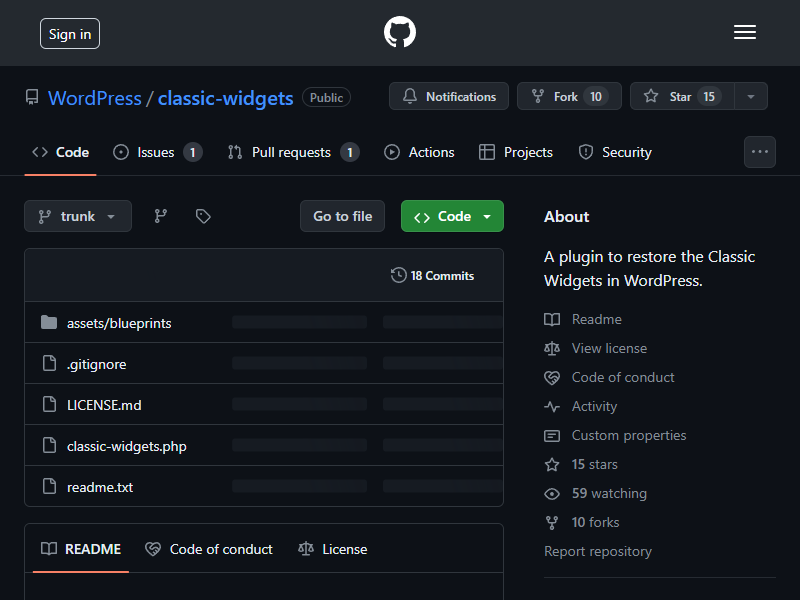Click the fork icon beside 10 forks
This screenshot has width=800, height=600.
(552, 523)
